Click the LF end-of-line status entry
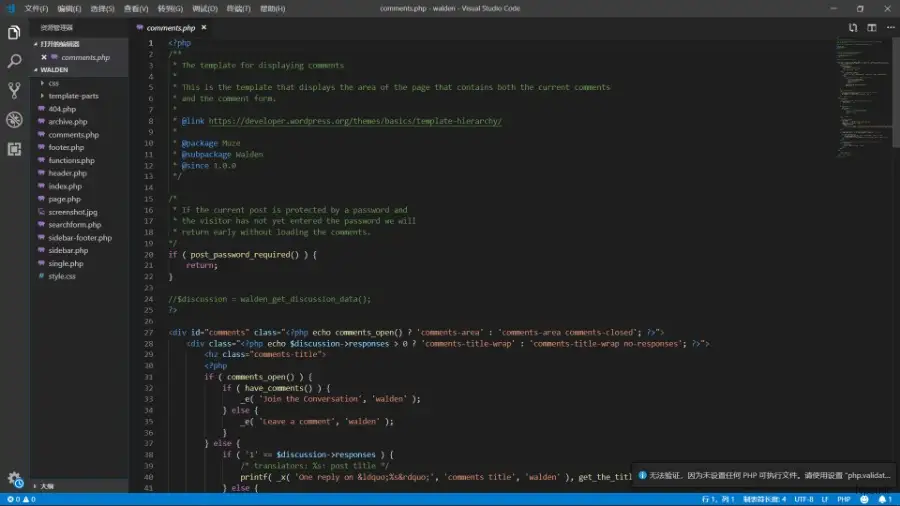 click(825, 500)
